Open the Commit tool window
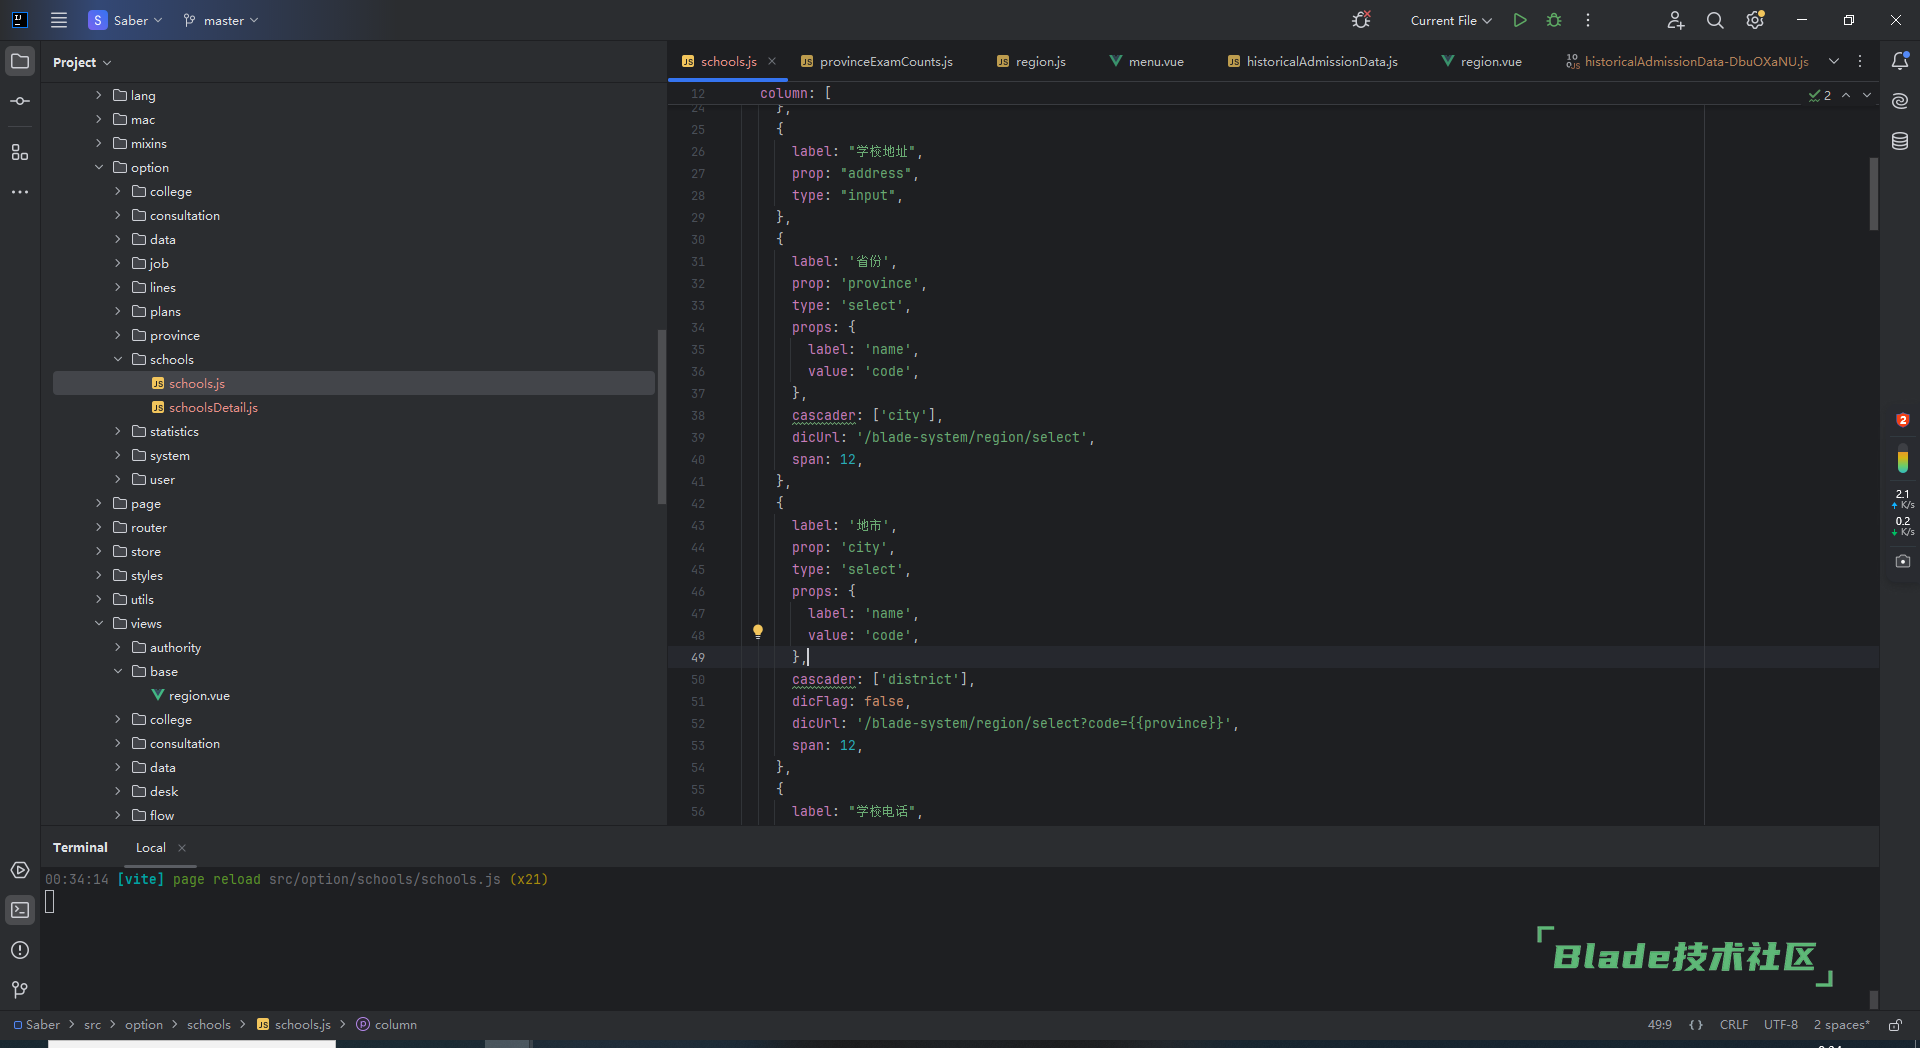 coord(20,101)
